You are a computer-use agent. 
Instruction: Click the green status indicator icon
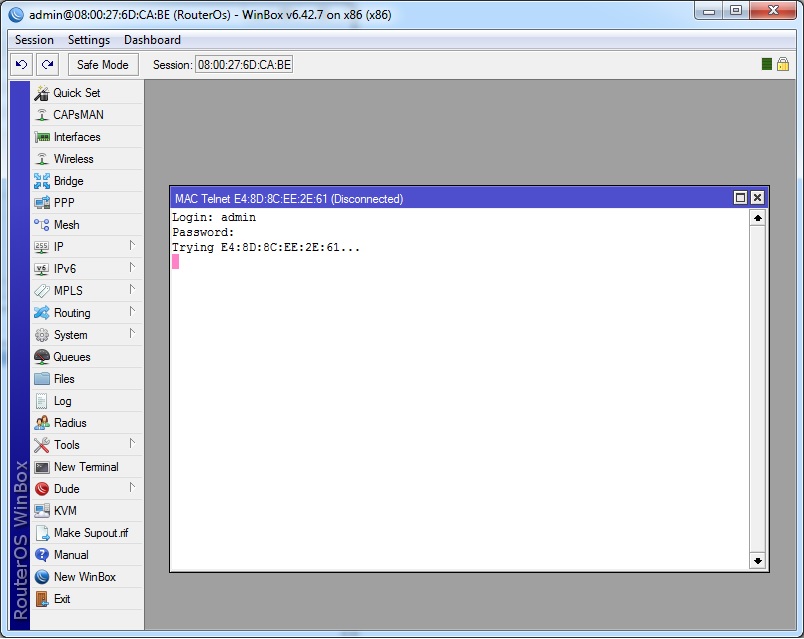pos(767,64)
